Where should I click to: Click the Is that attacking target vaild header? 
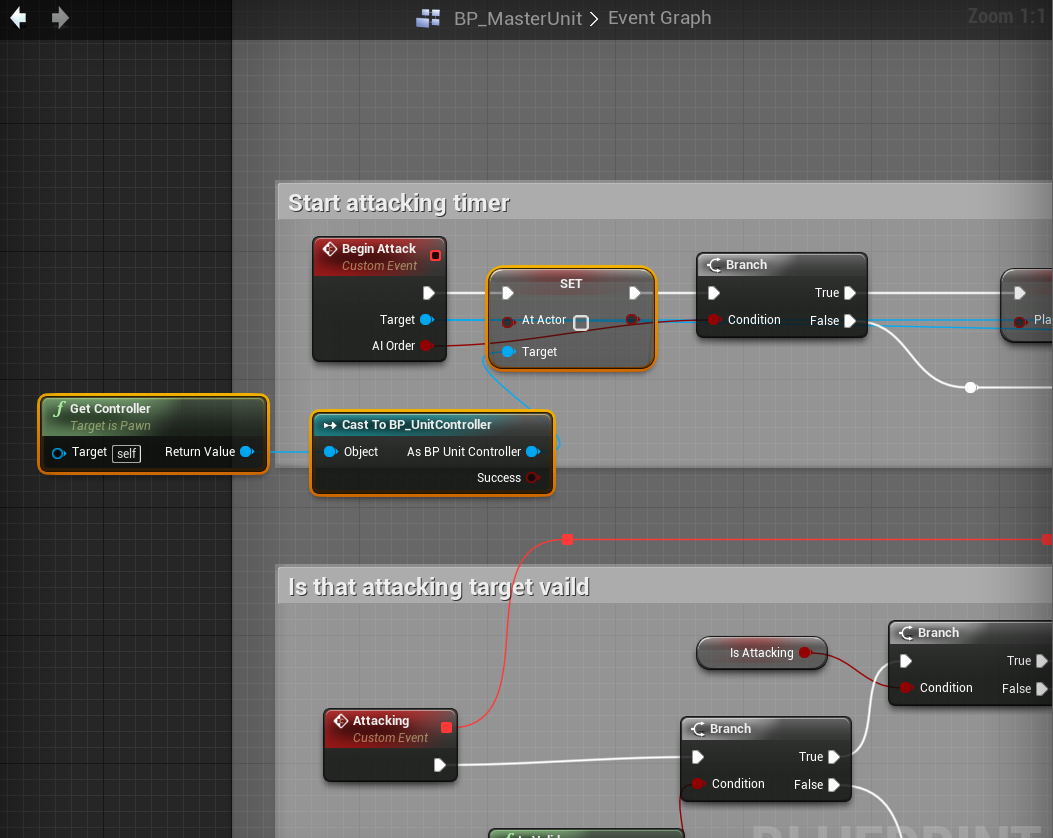(438, 587)
